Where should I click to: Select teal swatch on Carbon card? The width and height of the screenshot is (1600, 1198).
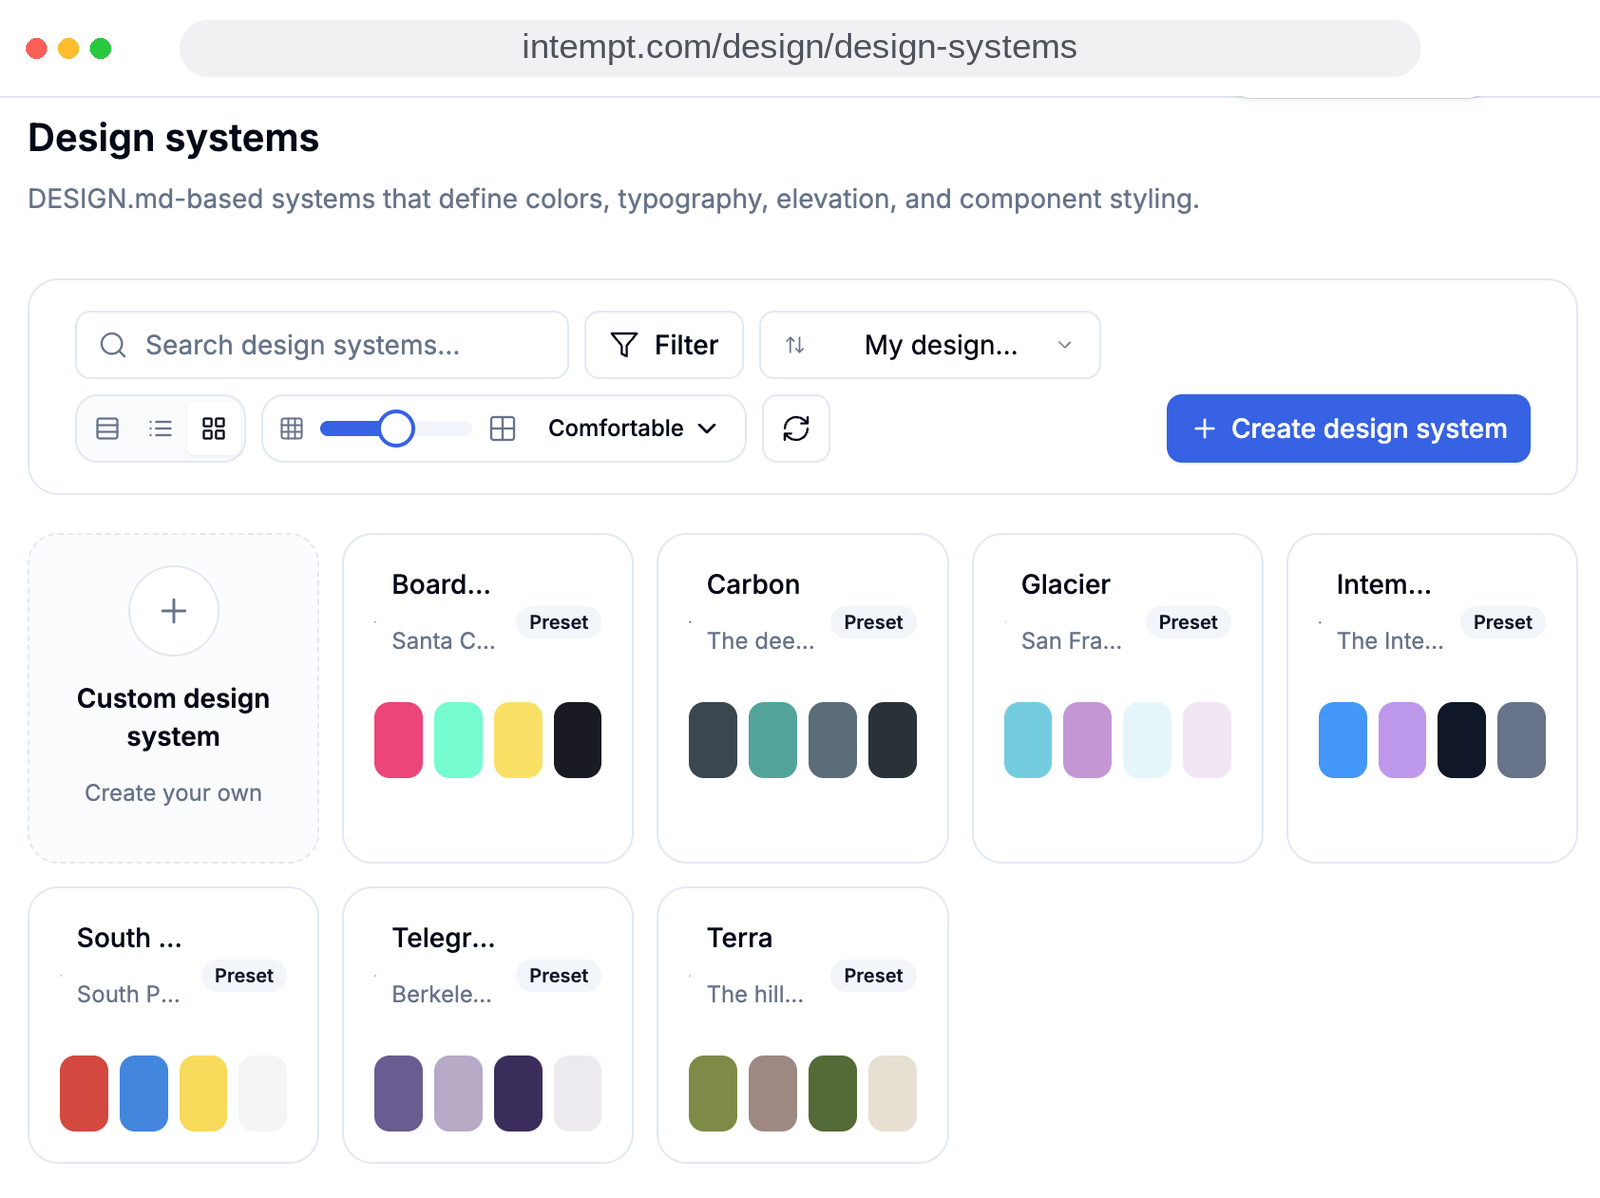point(773,740)
